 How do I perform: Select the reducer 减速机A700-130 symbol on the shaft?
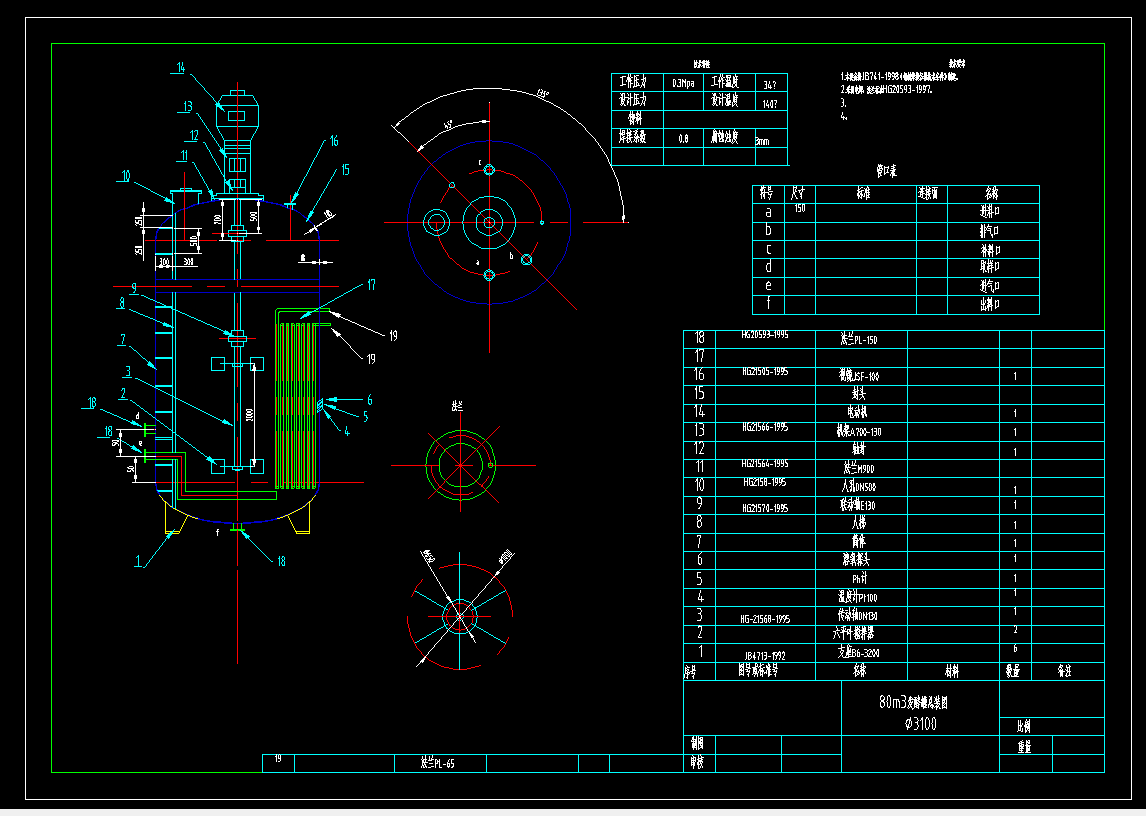tap(238, 163)
